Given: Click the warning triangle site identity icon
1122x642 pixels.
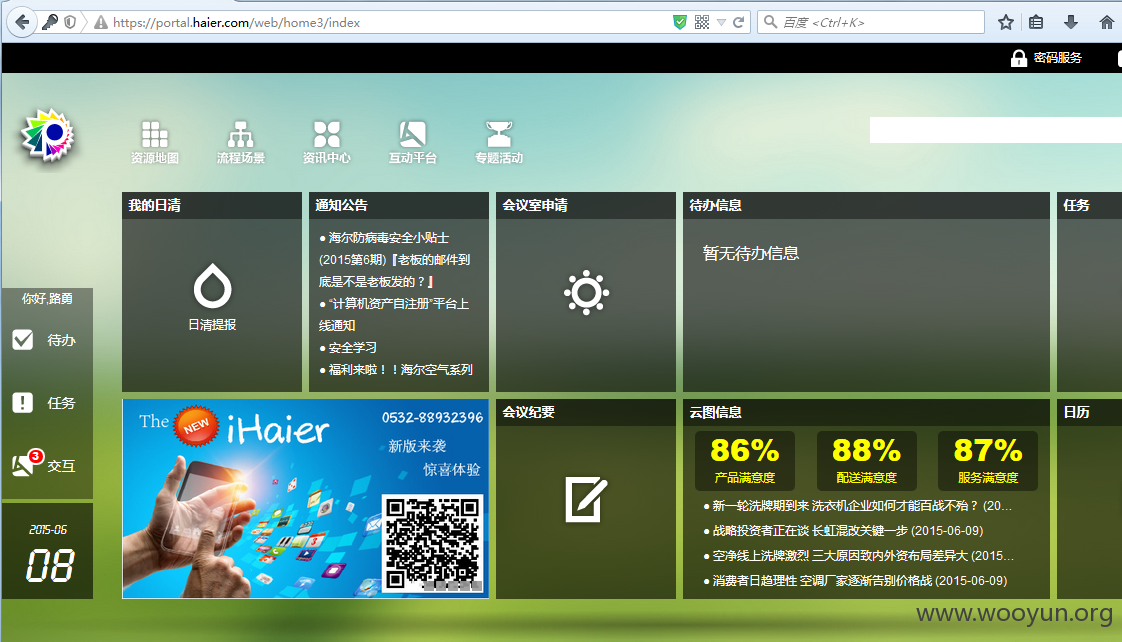Looking at the screenshot, I should point(101,23).
